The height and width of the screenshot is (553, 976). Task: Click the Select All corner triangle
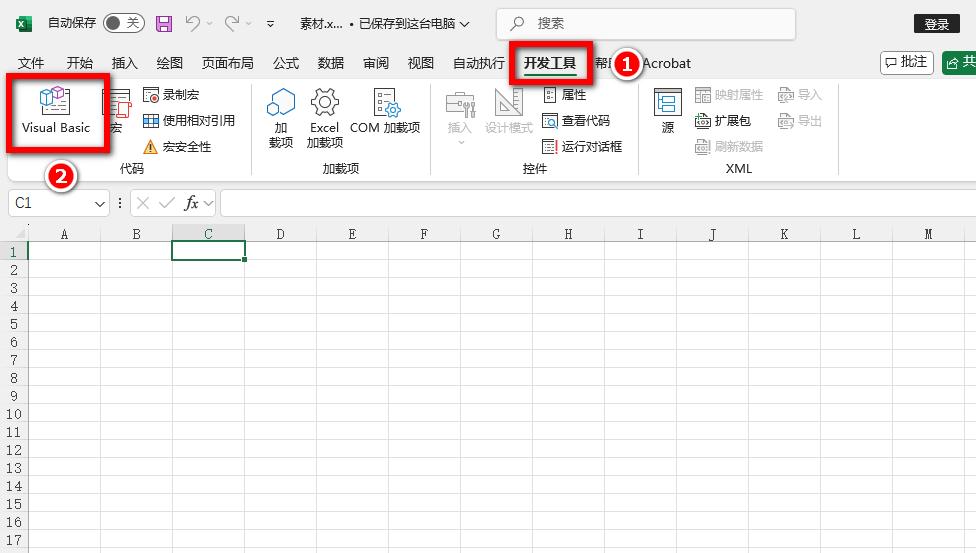point(20,234)
